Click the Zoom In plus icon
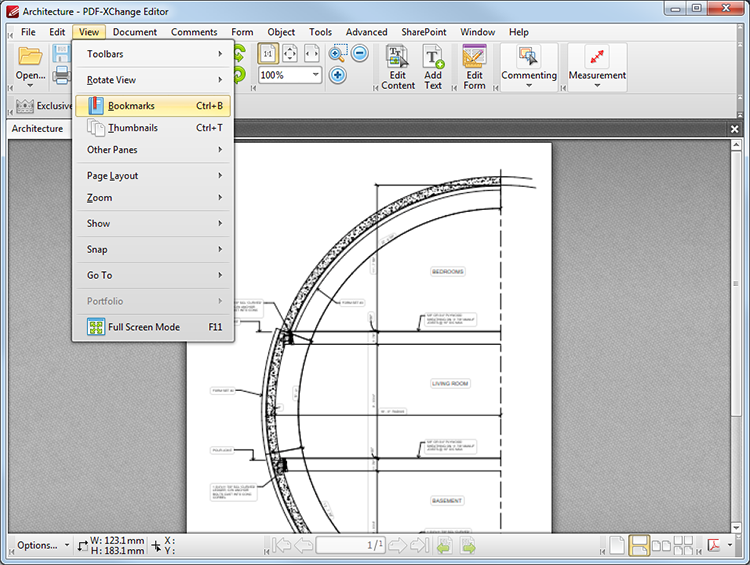The width and height of the screenshot is (750, 565). pyautogui.click(x=338, y=75)
